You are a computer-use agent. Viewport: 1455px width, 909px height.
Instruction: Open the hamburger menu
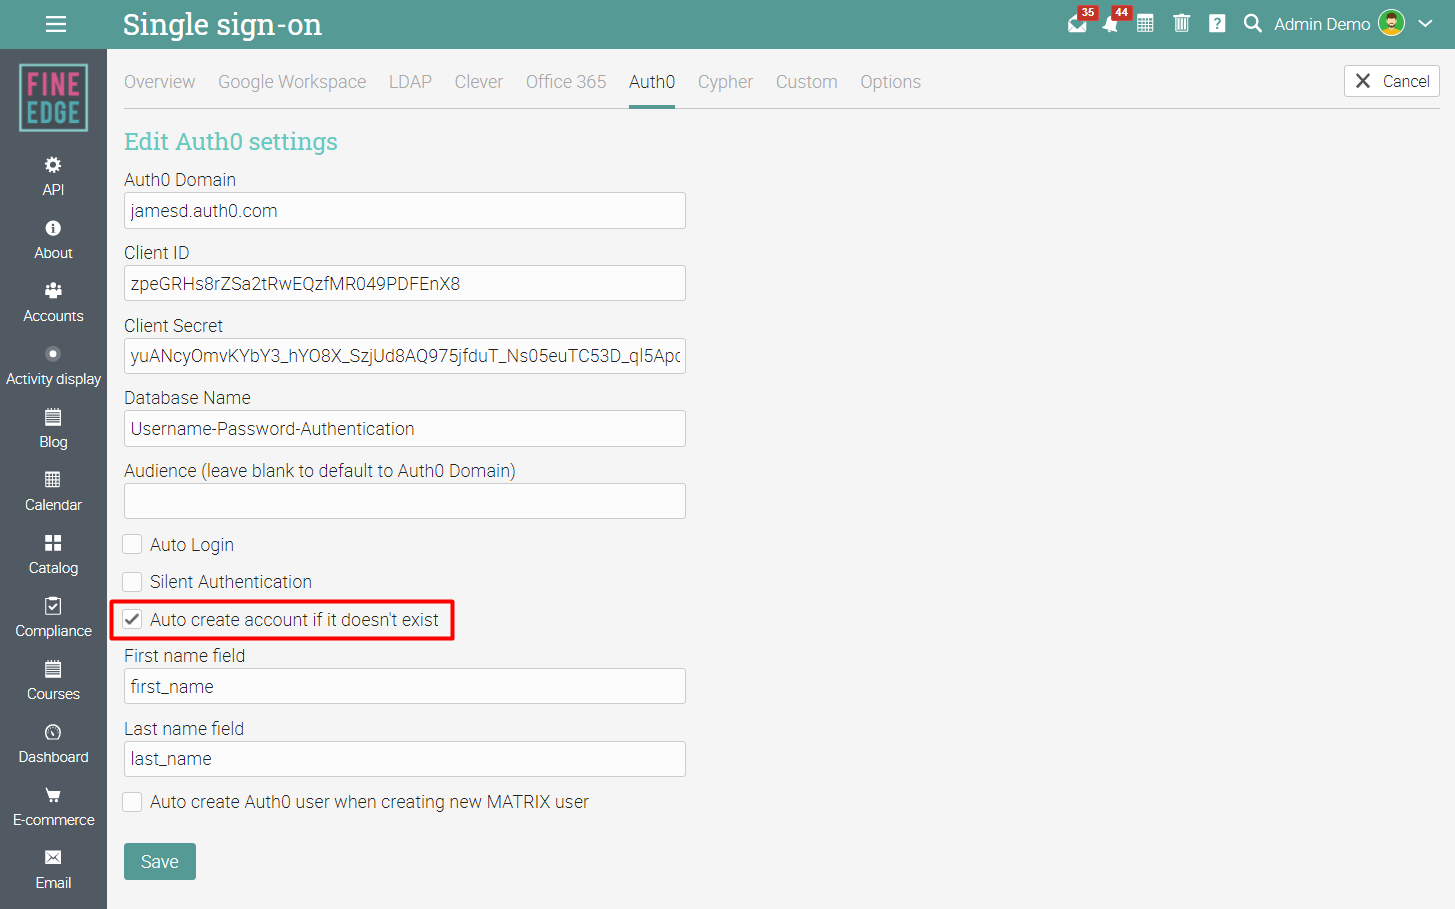point(56,24)
